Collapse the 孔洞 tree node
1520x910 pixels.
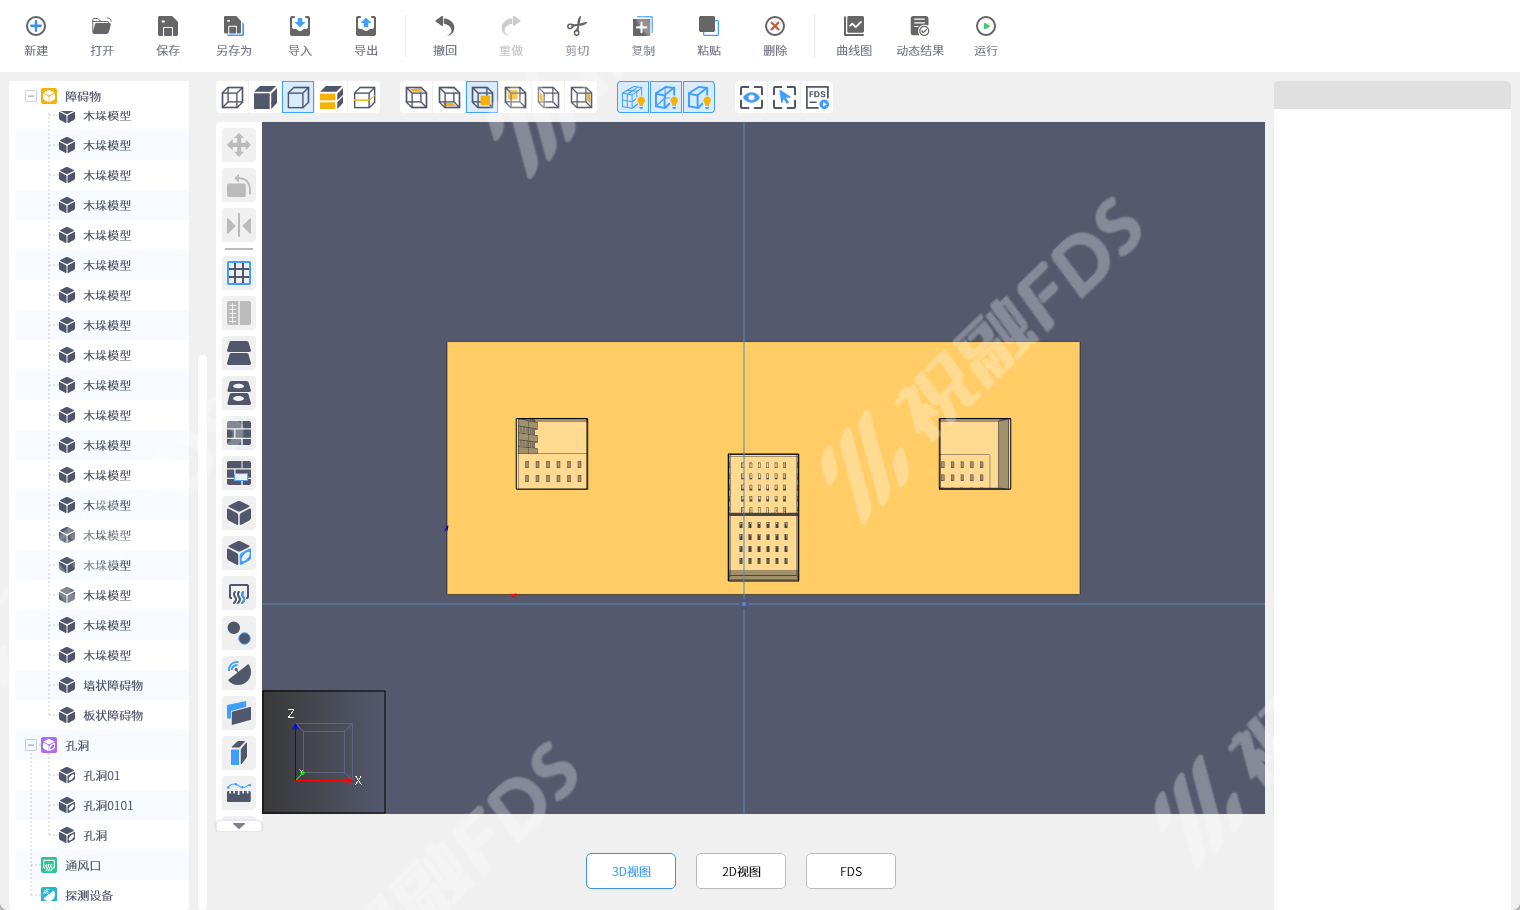pos(31,745)
